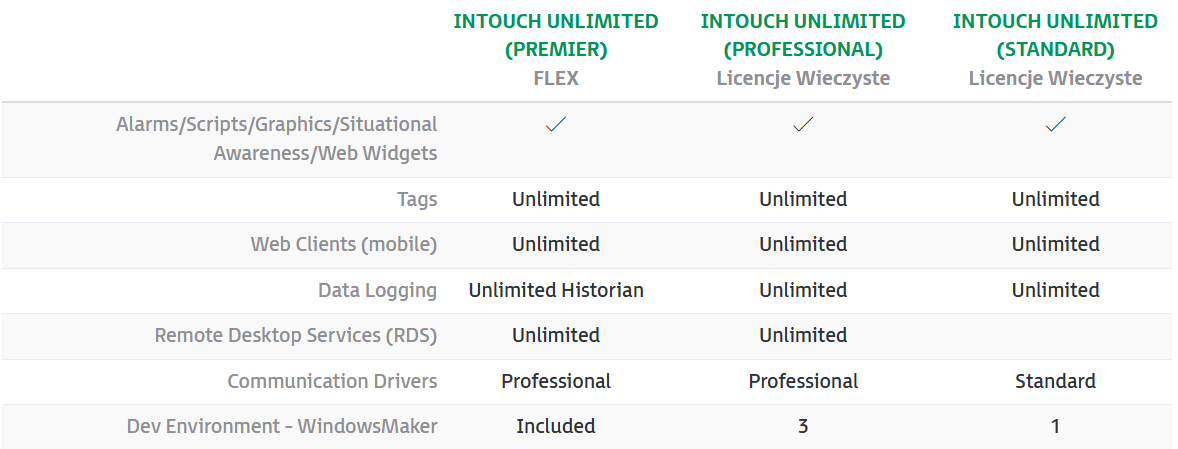This screenshot has width=1178, height=449.
Task: Click Licencje Wieczyste under the Professional heading
Action: tap(803, 78)
